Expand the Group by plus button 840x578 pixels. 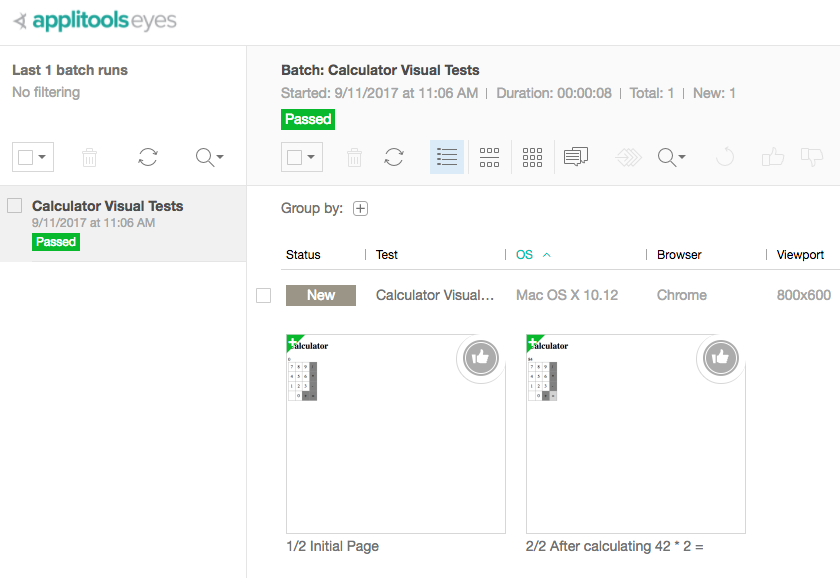pyautogui.click(x=361, y=209)
